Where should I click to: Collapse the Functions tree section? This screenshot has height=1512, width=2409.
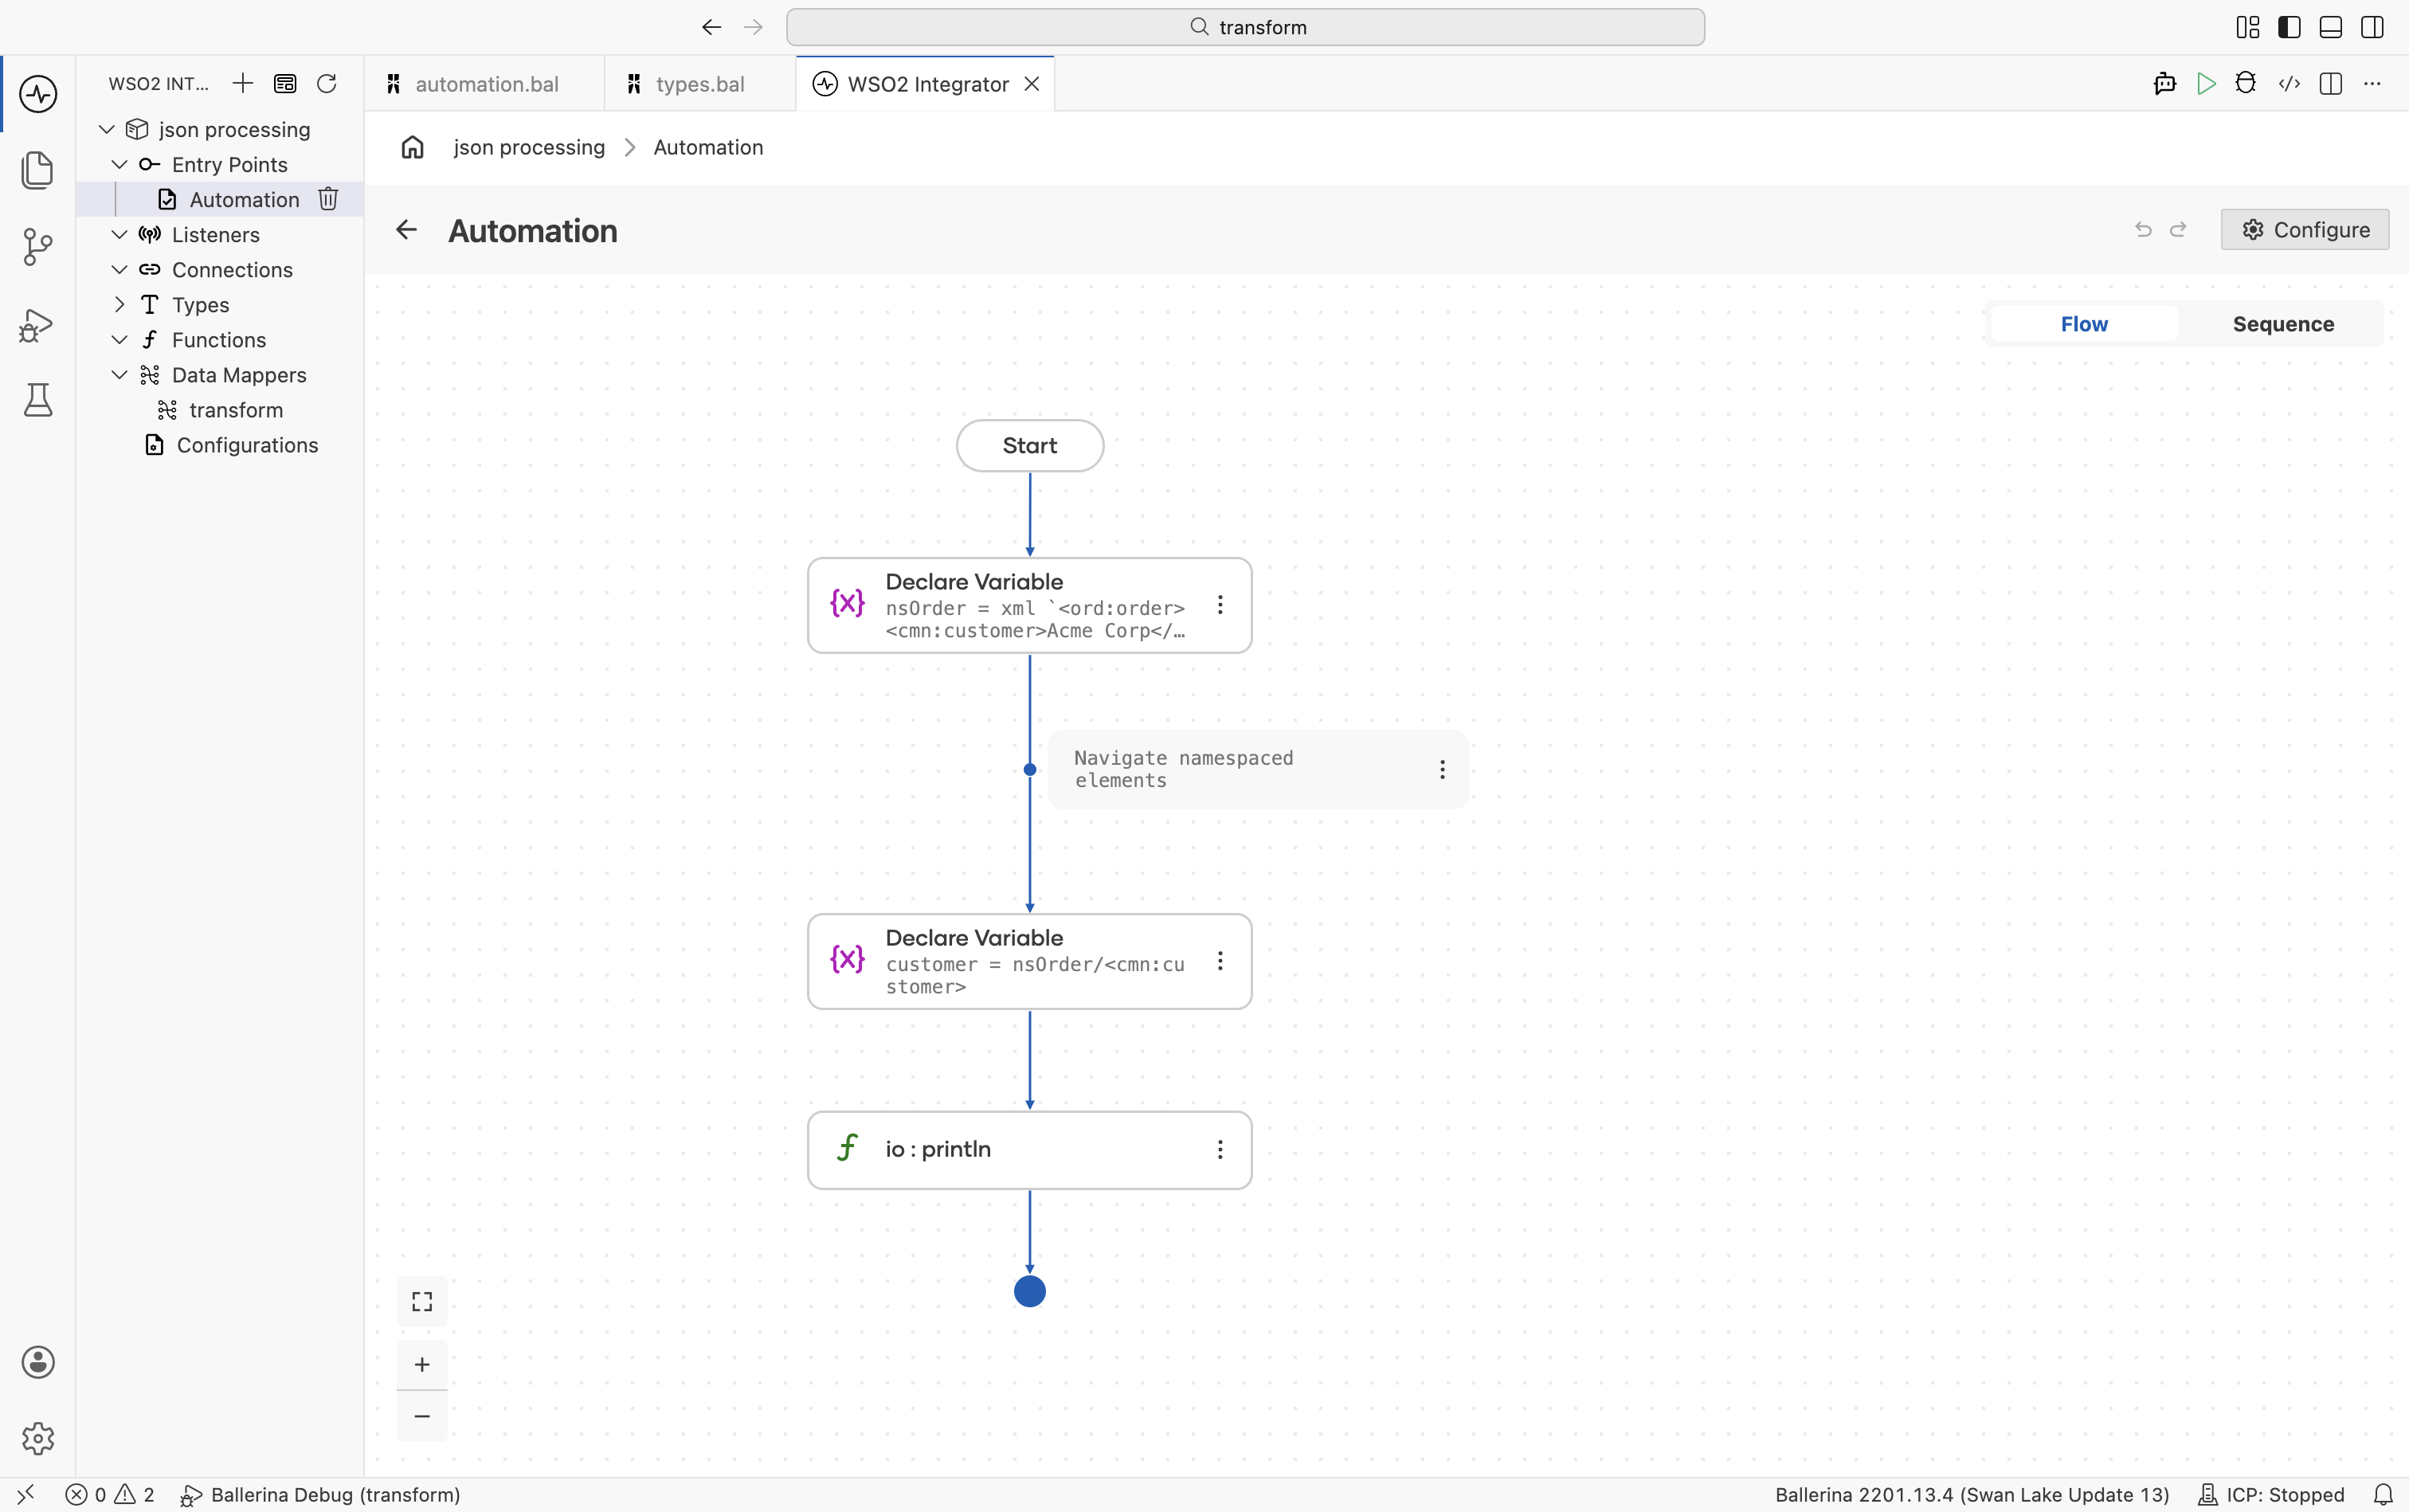120,339
